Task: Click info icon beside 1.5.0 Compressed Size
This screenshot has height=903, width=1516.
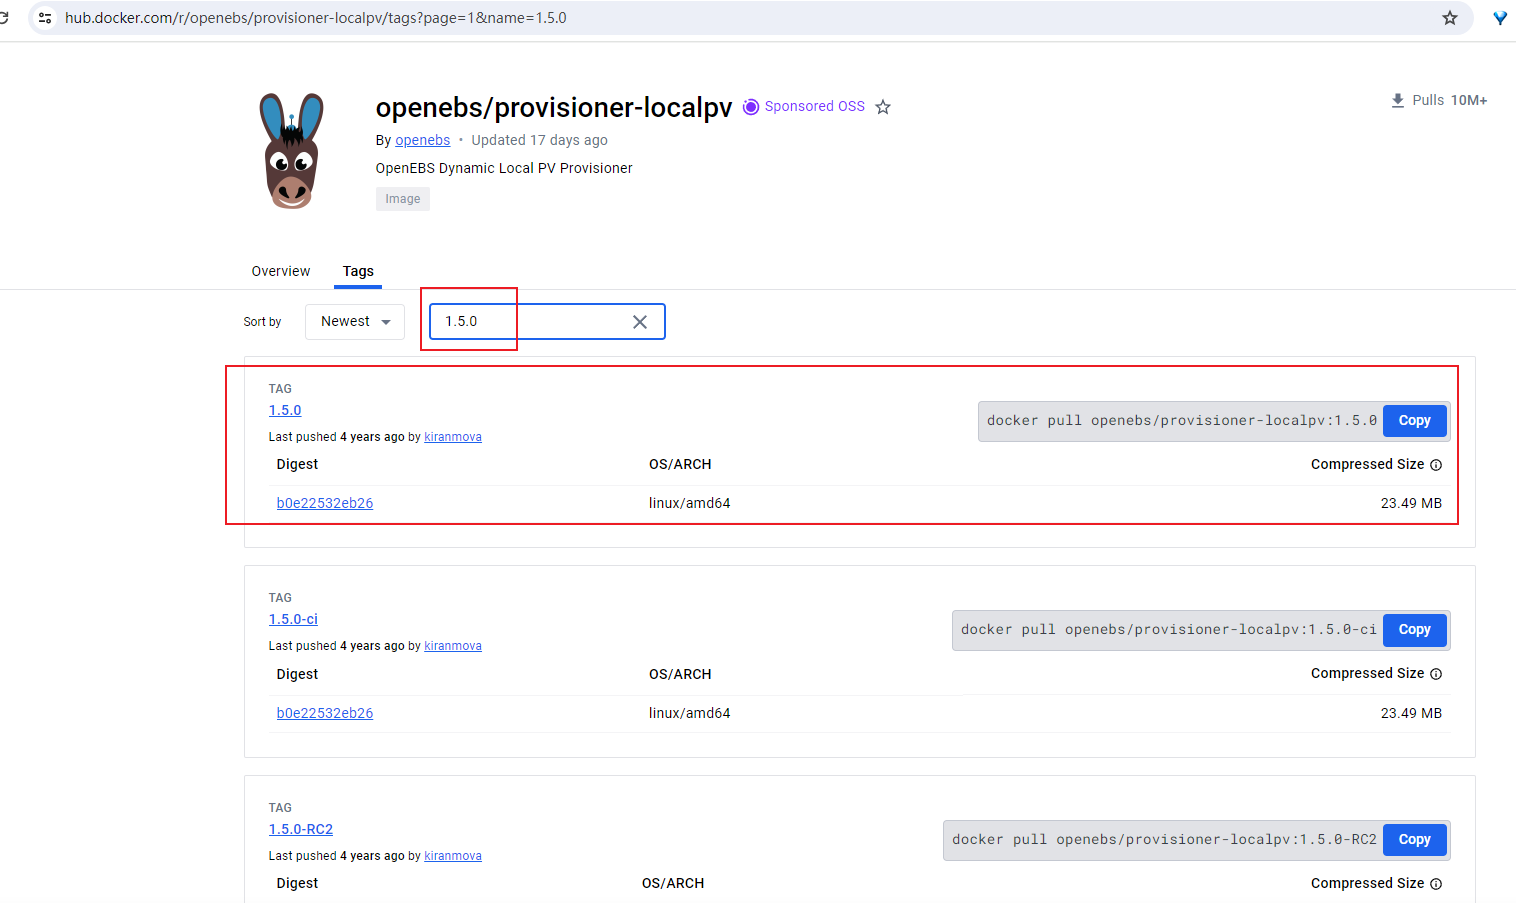Action: 1436,465
